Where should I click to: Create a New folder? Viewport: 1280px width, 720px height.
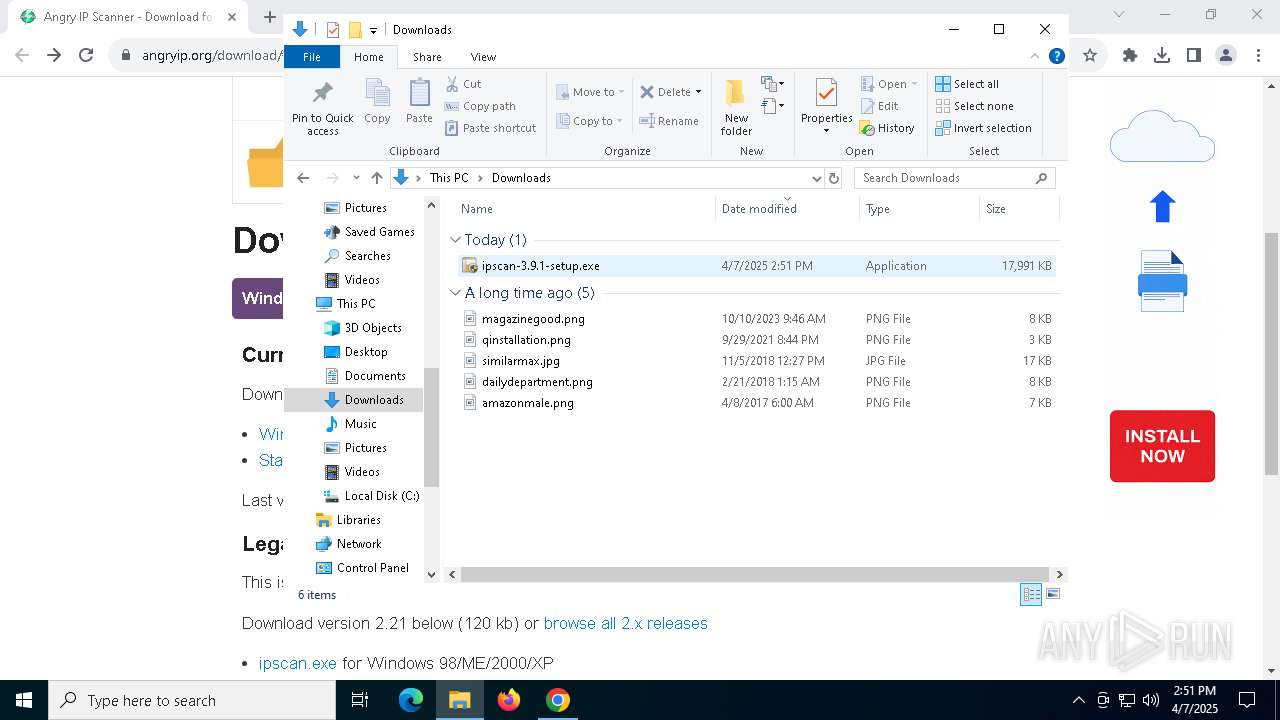[736, 108]
